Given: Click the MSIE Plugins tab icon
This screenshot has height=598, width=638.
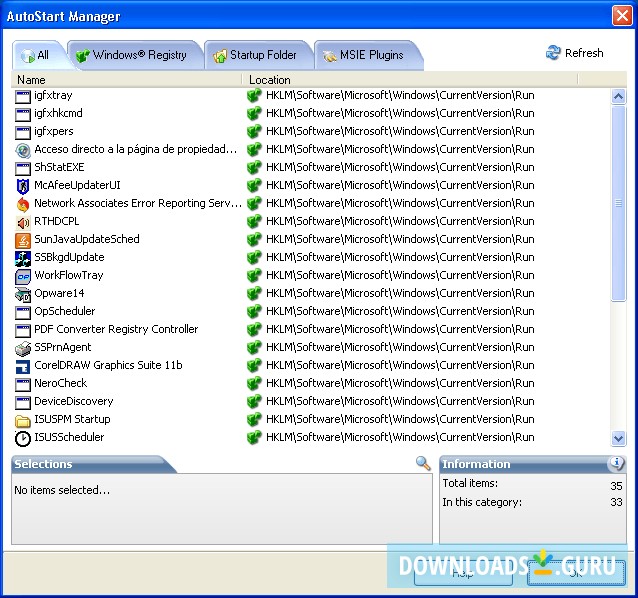Looking at the screenshot, I should tap(330, 56).
